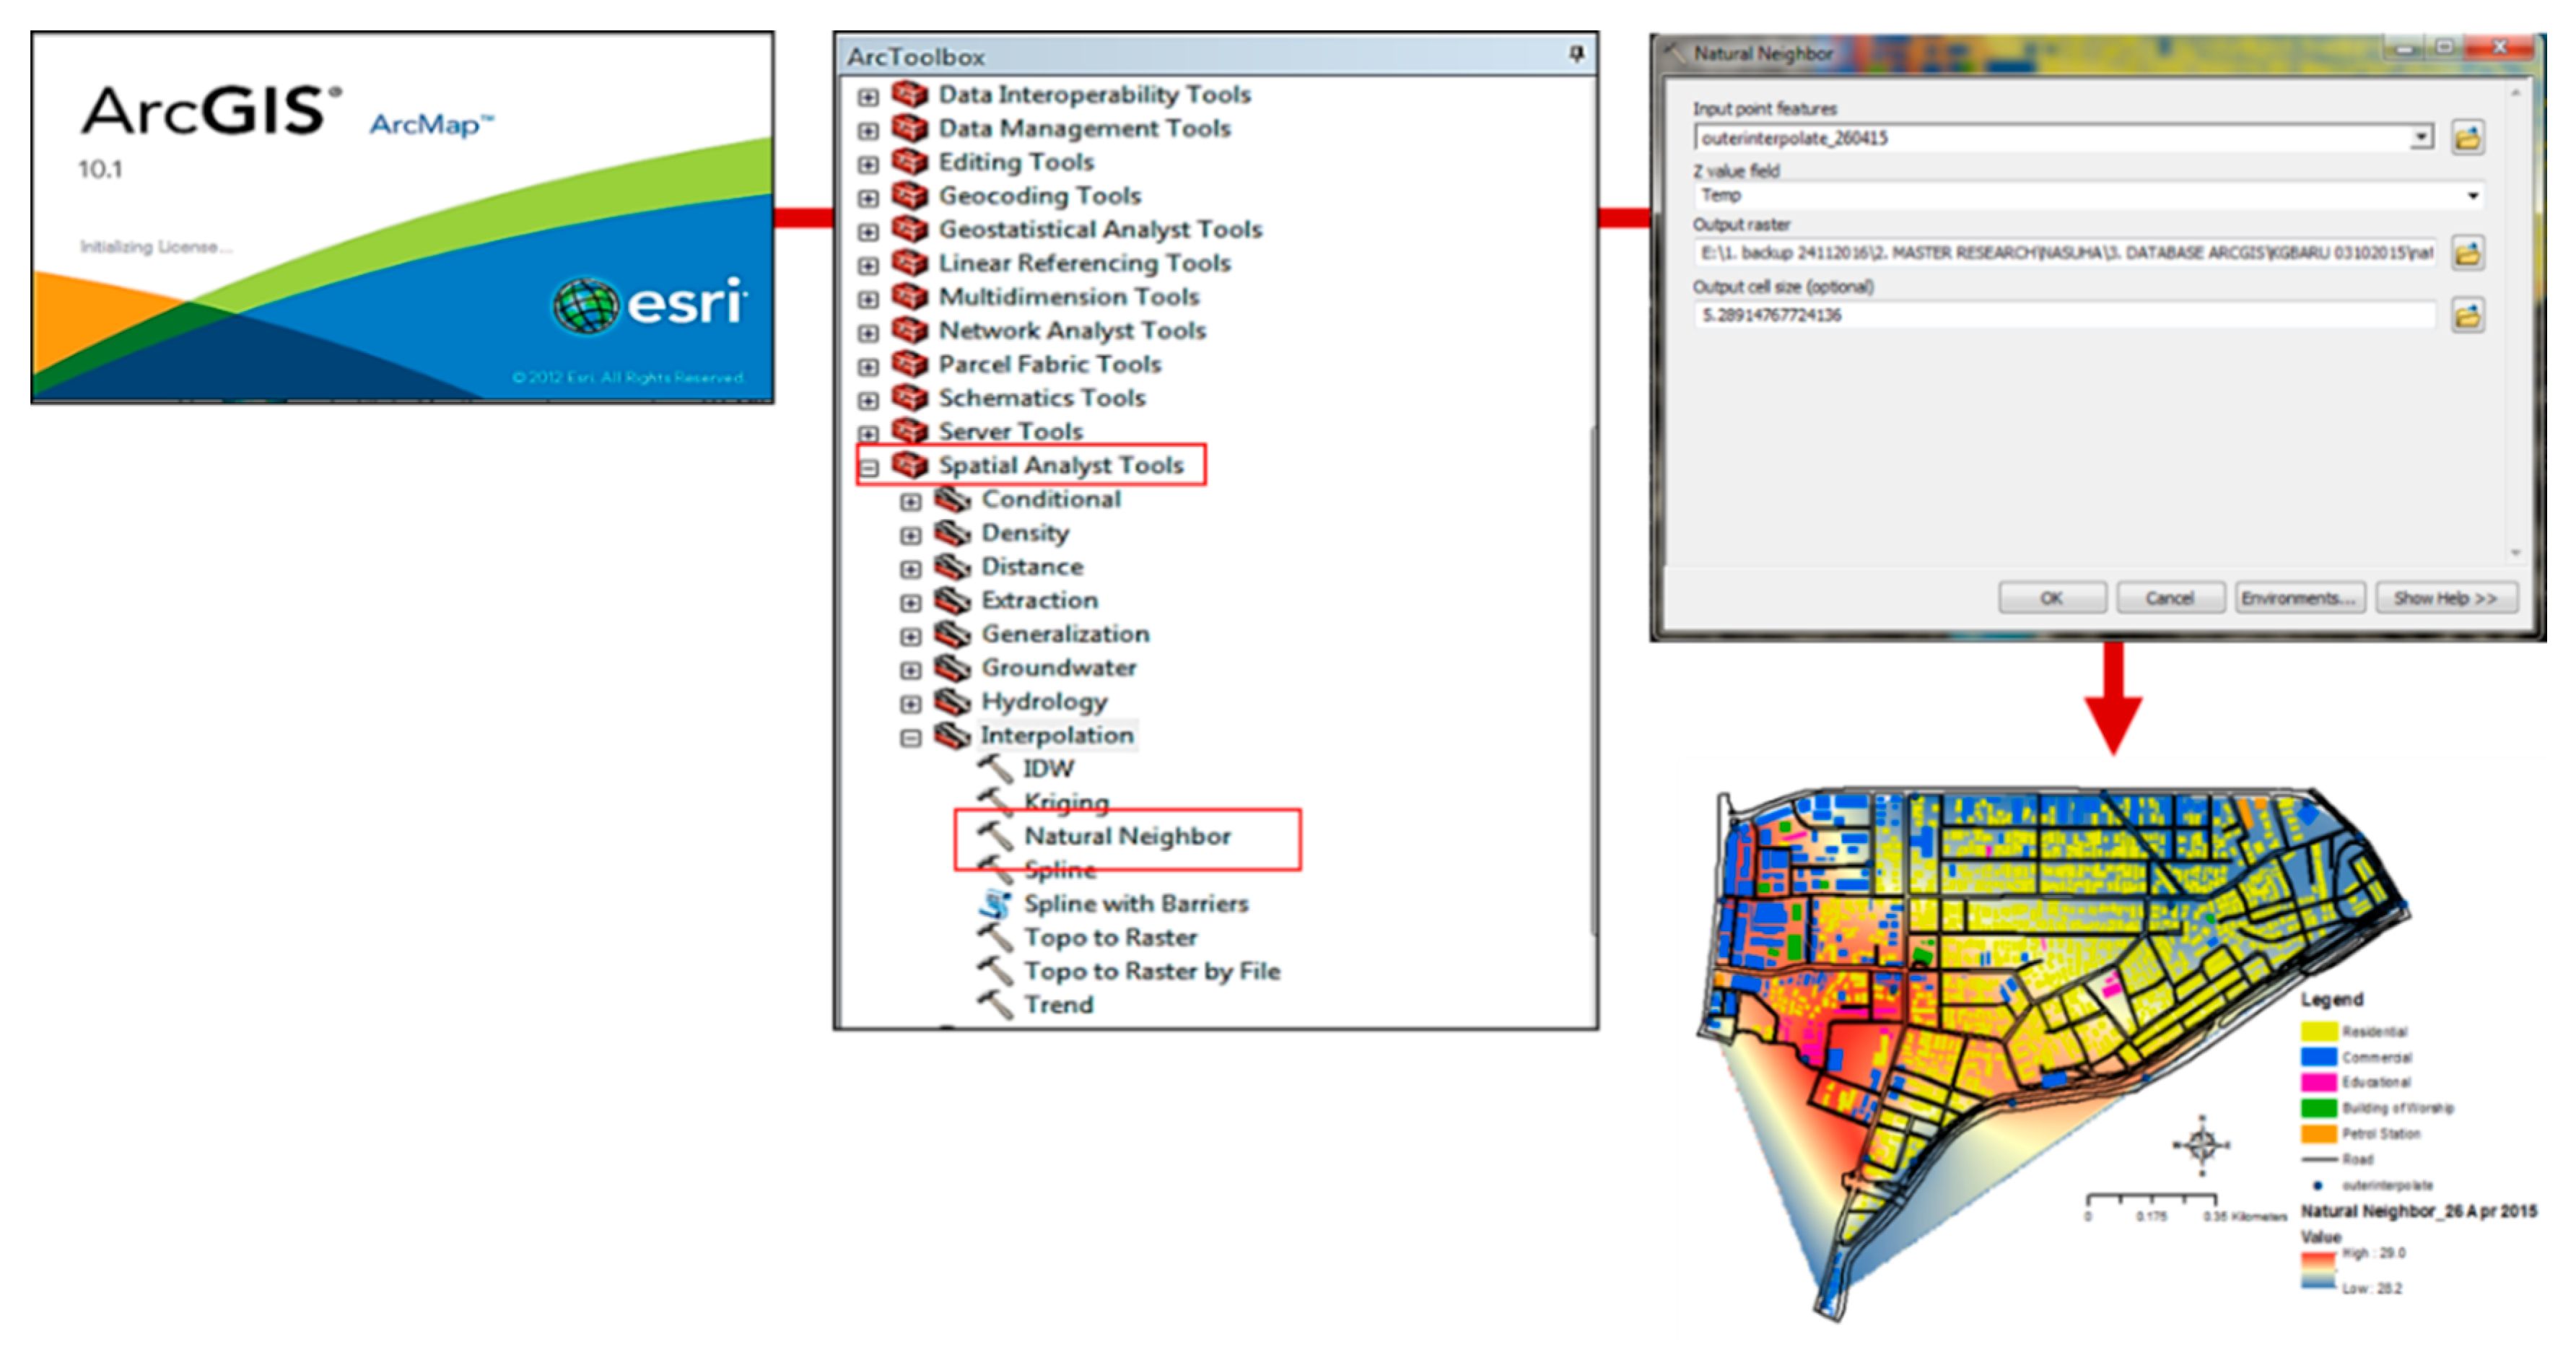Screen dimensions: 2576x1347
Task: Click the Interpolation toolset icon
Action: point(952,735)
